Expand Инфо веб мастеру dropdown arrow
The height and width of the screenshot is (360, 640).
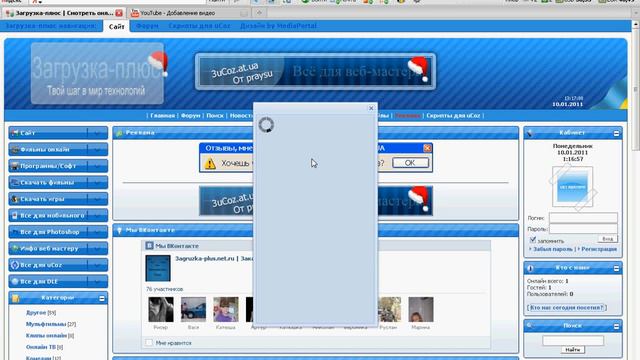(97, 249)
